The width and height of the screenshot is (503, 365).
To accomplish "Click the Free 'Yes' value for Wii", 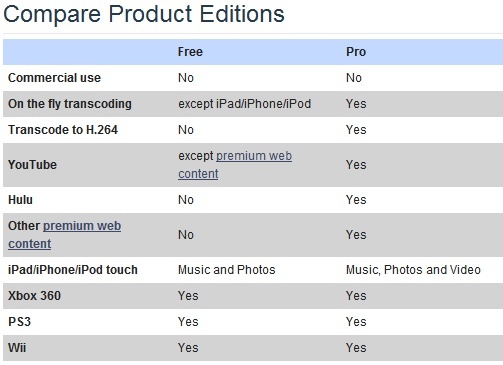I will click(x=188, y=348).
